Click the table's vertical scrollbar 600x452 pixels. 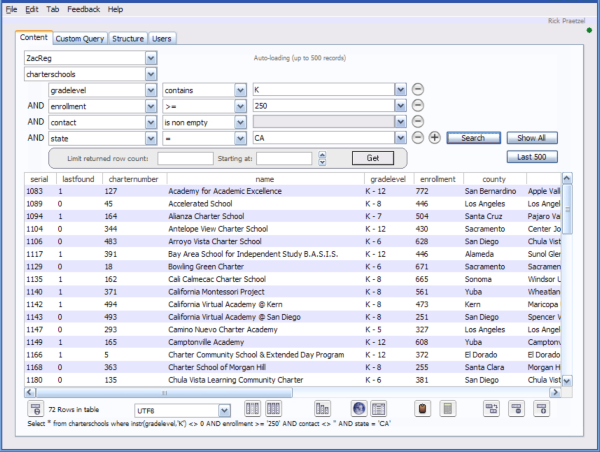567,280
